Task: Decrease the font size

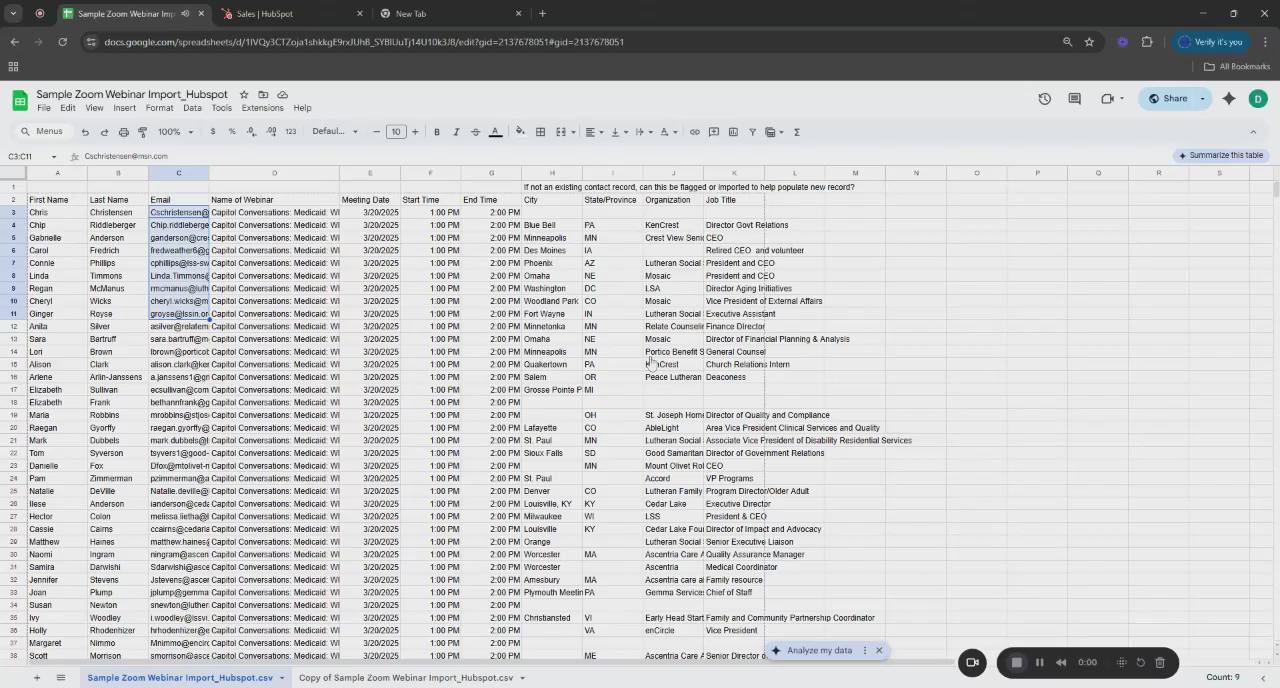Action: coord(376,132)
